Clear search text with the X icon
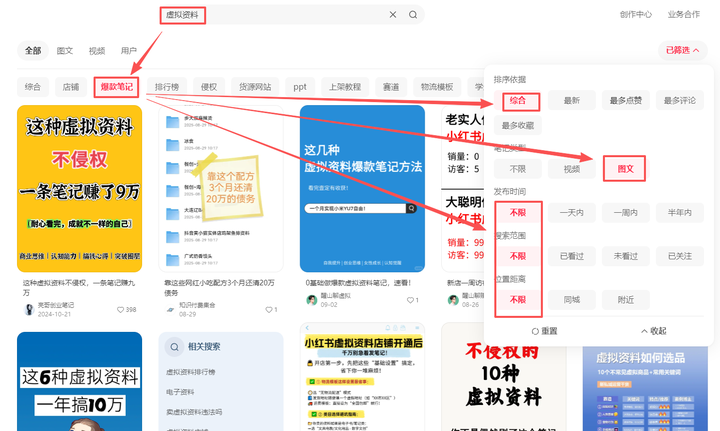This screenshot has height=431, width=720. click(x=393, y=15)
